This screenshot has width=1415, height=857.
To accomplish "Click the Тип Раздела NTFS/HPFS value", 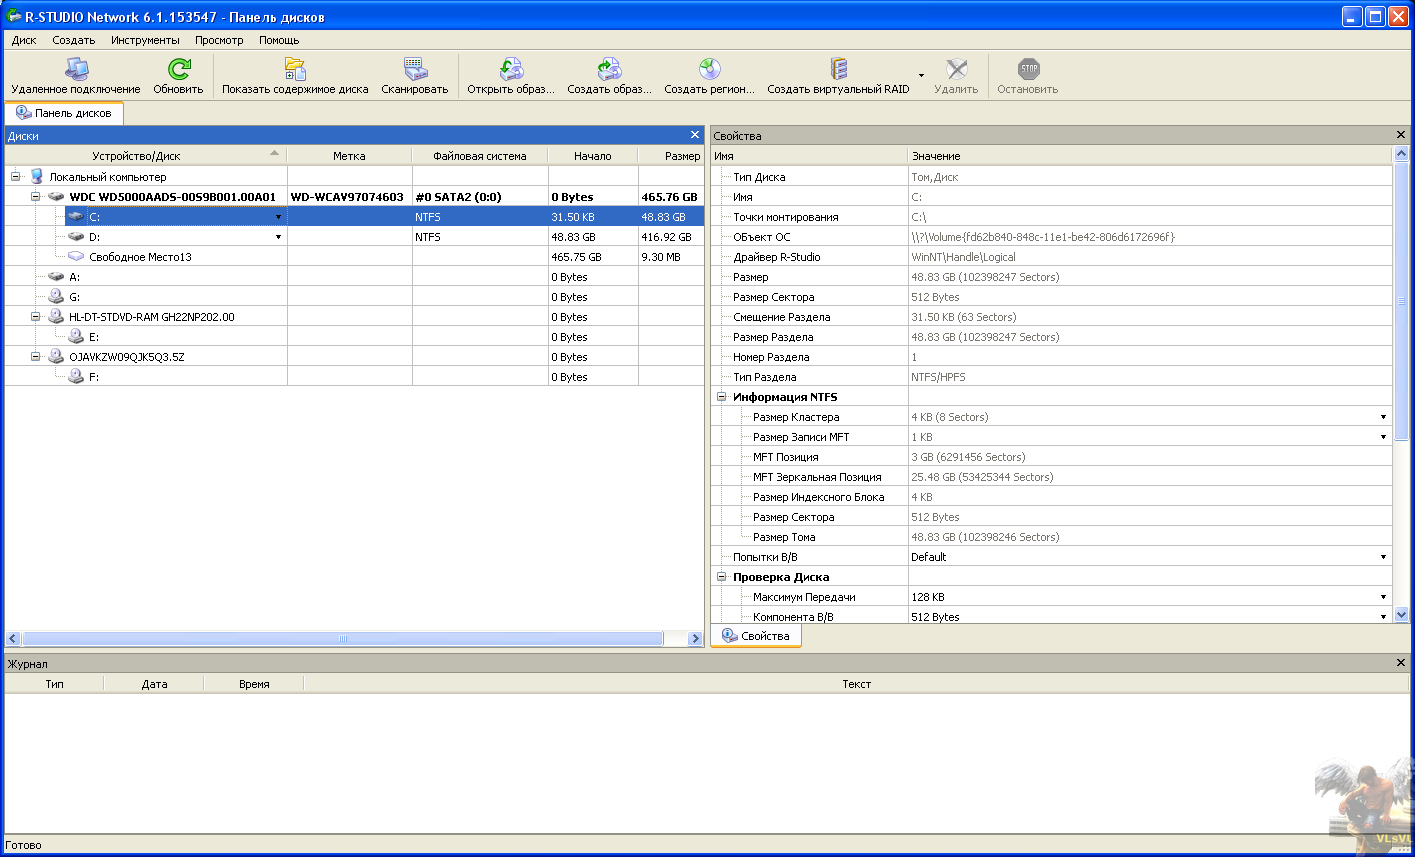I will coord(940,377).
